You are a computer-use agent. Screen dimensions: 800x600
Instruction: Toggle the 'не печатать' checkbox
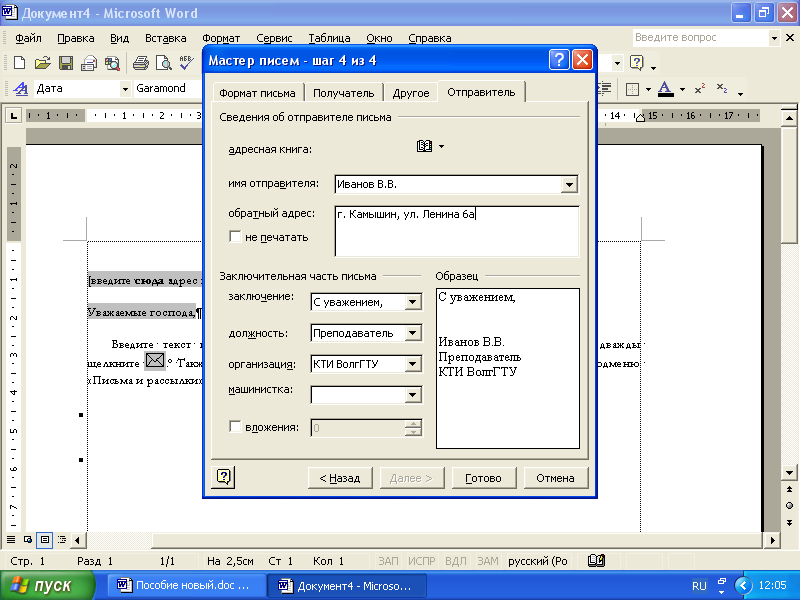tap(235, 236)
